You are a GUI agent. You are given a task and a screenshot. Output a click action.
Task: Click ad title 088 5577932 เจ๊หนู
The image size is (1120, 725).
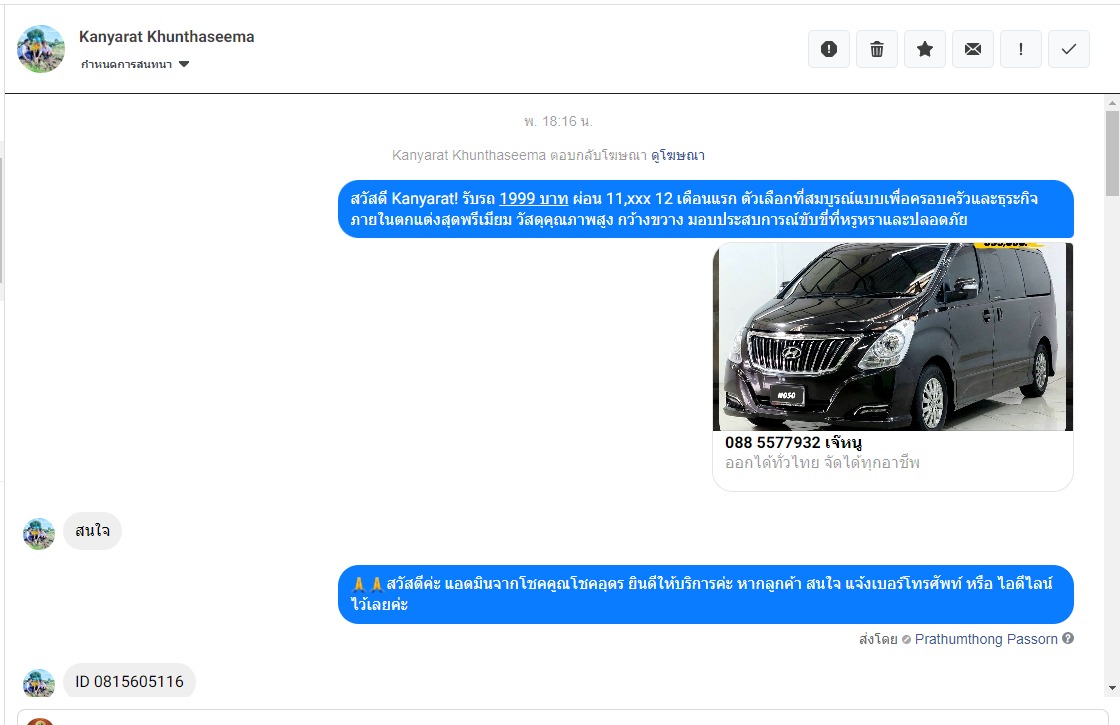[794, 442]
